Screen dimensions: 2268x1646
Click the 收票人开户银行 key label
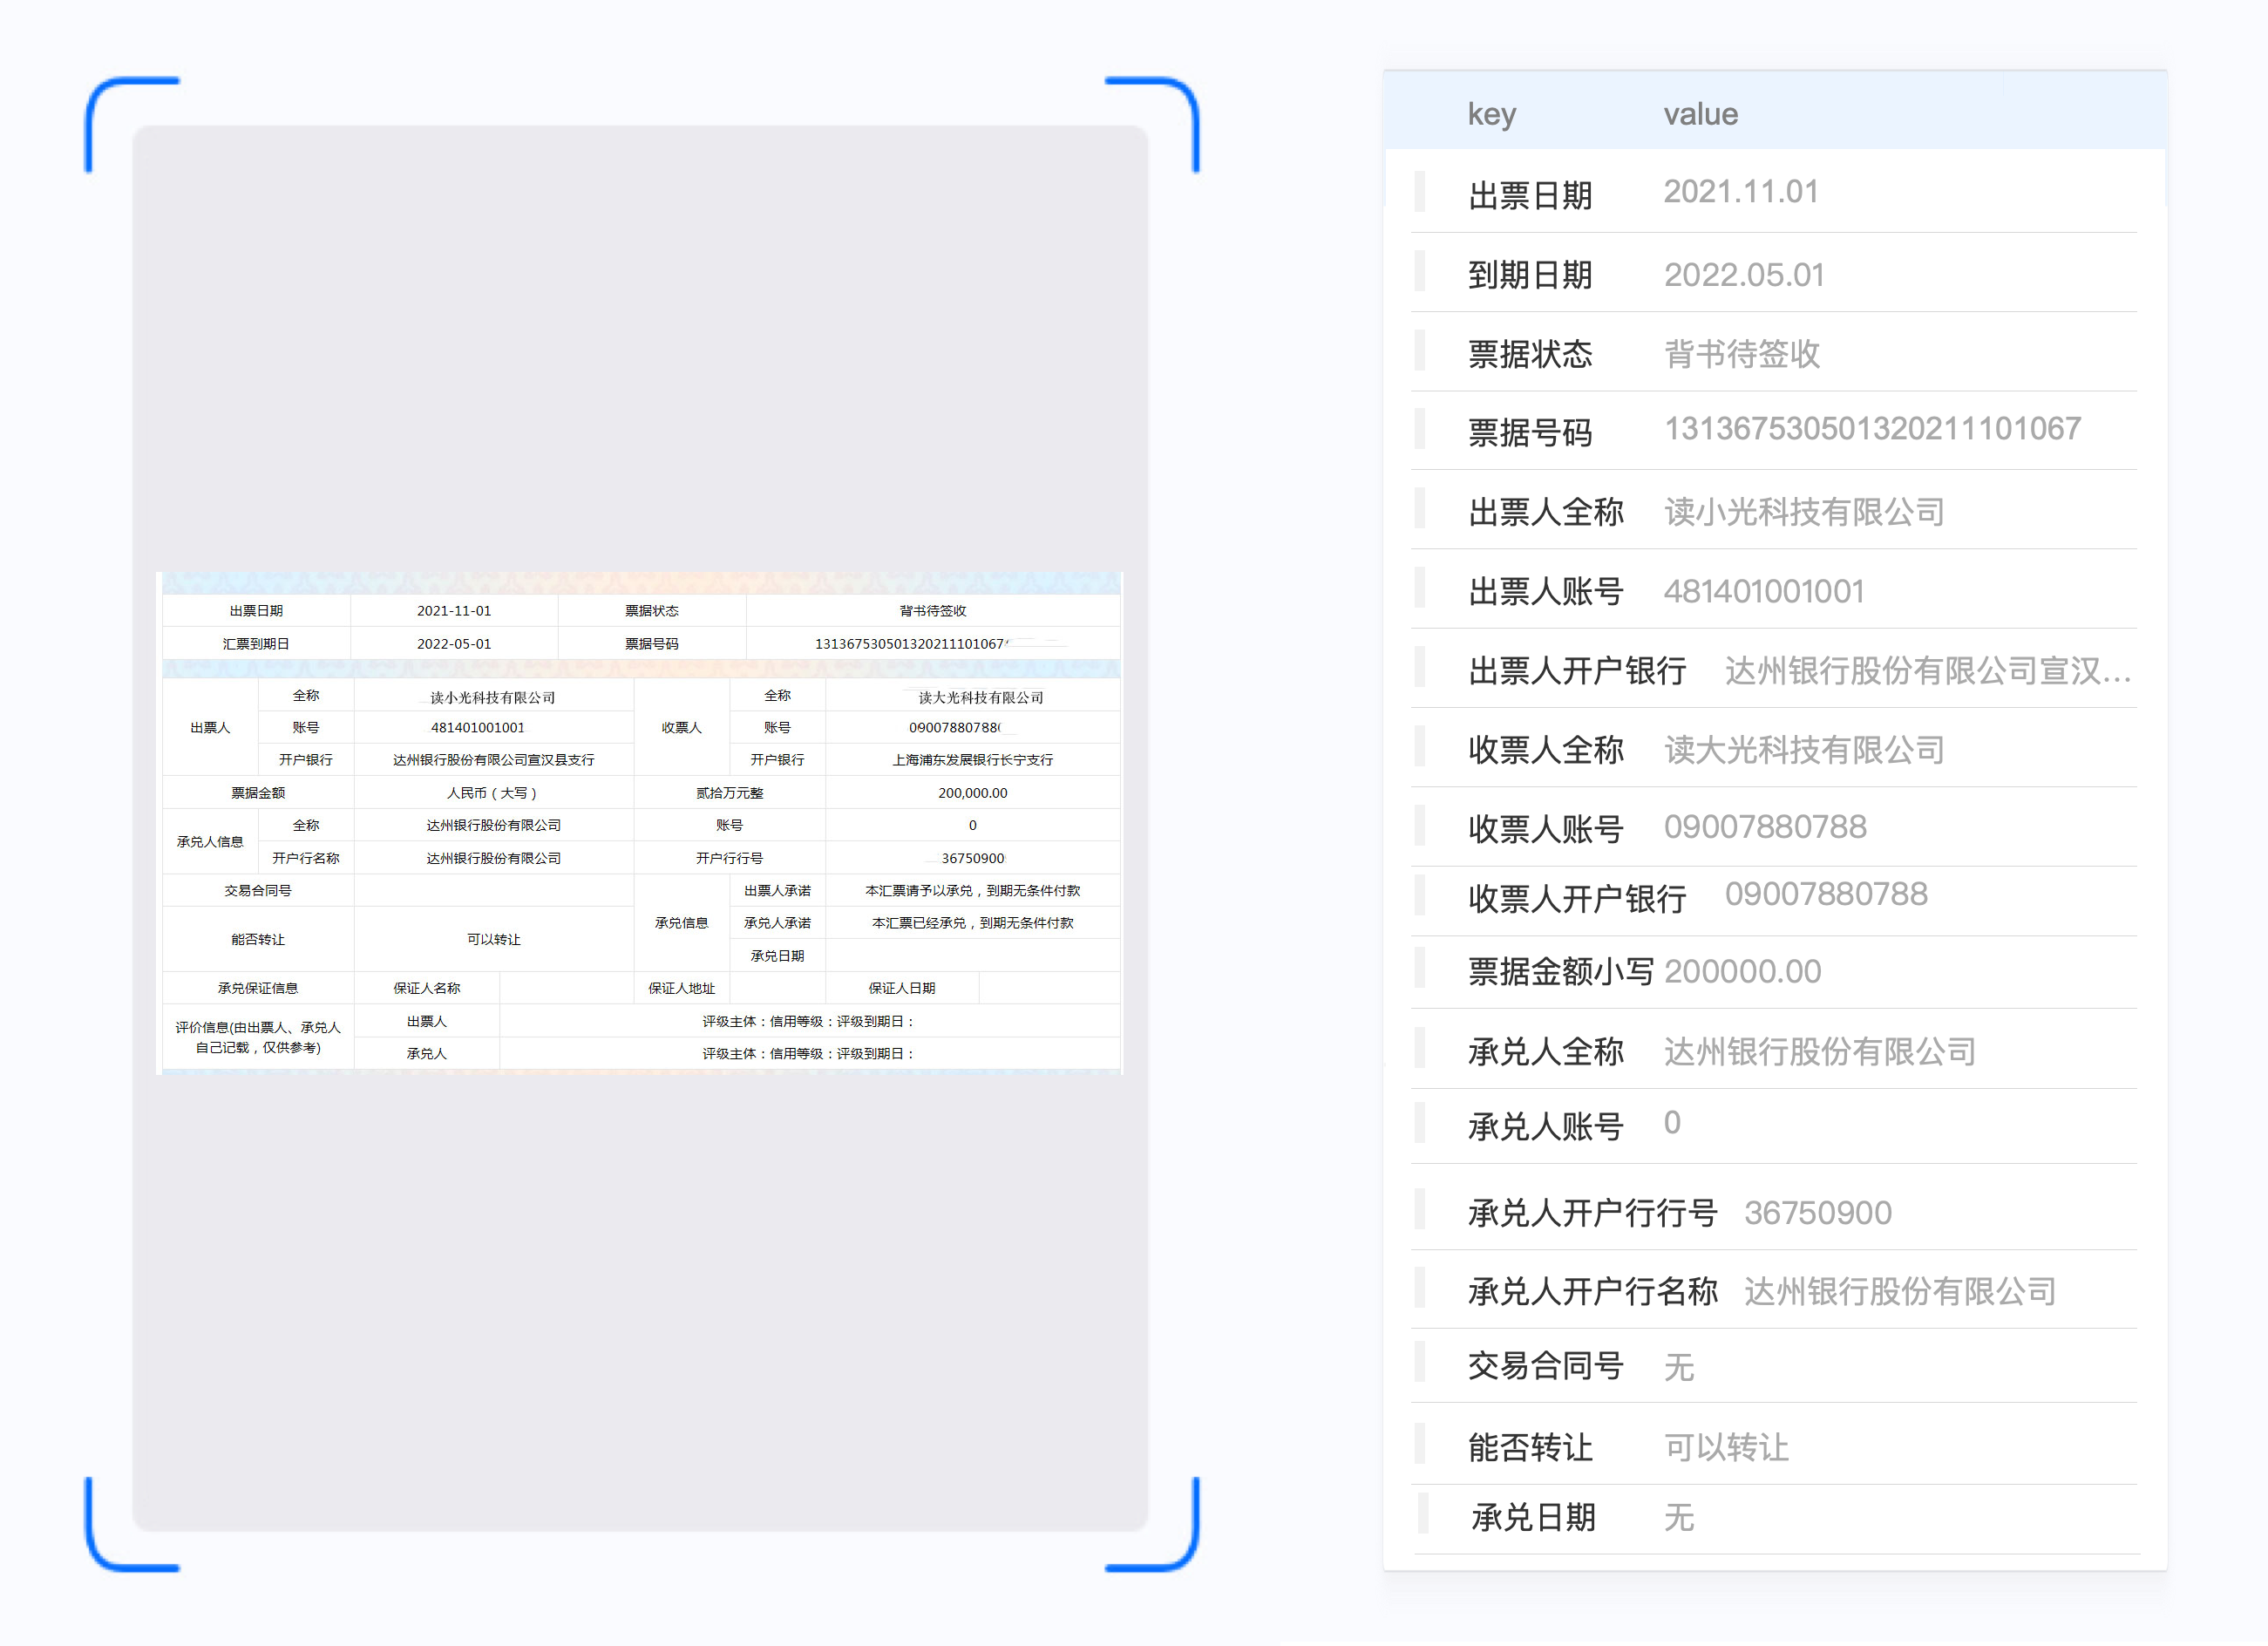click(1577, 899)
